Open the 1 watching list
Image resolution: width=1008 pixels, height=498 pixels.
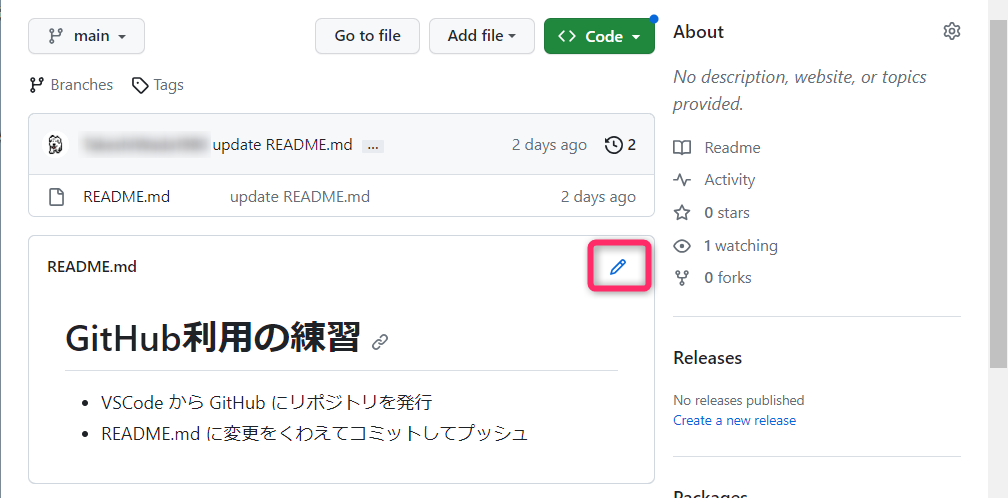tap(740, 246)
